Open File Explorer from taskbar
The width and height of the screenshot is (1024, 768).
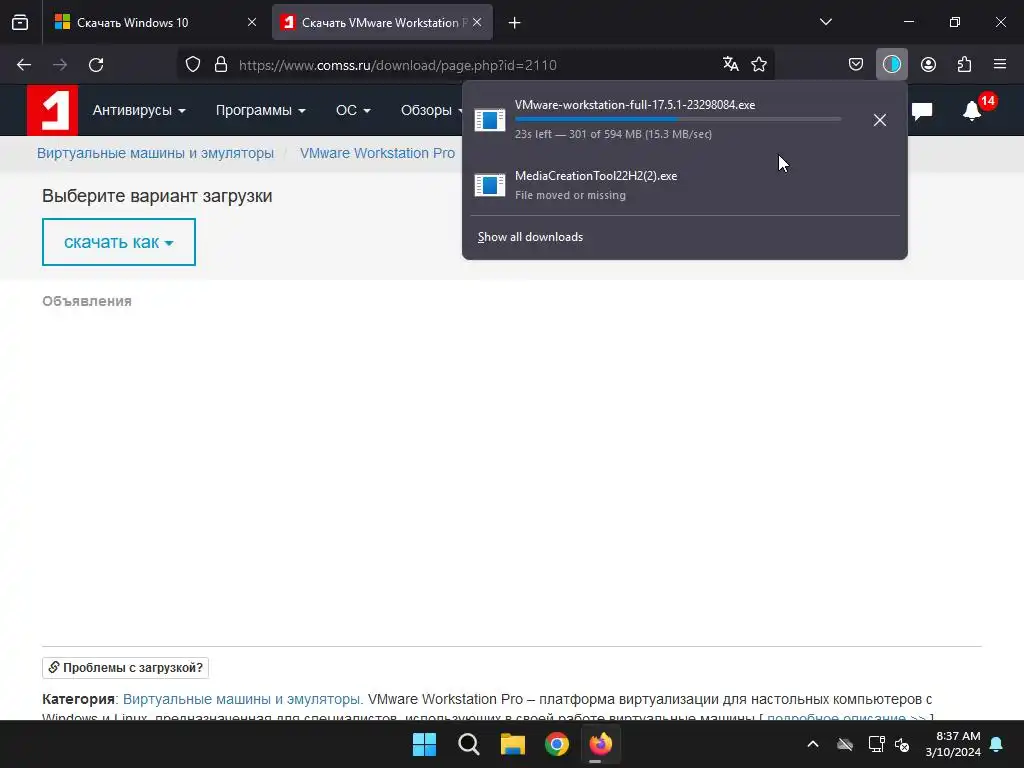coord(513,744)
